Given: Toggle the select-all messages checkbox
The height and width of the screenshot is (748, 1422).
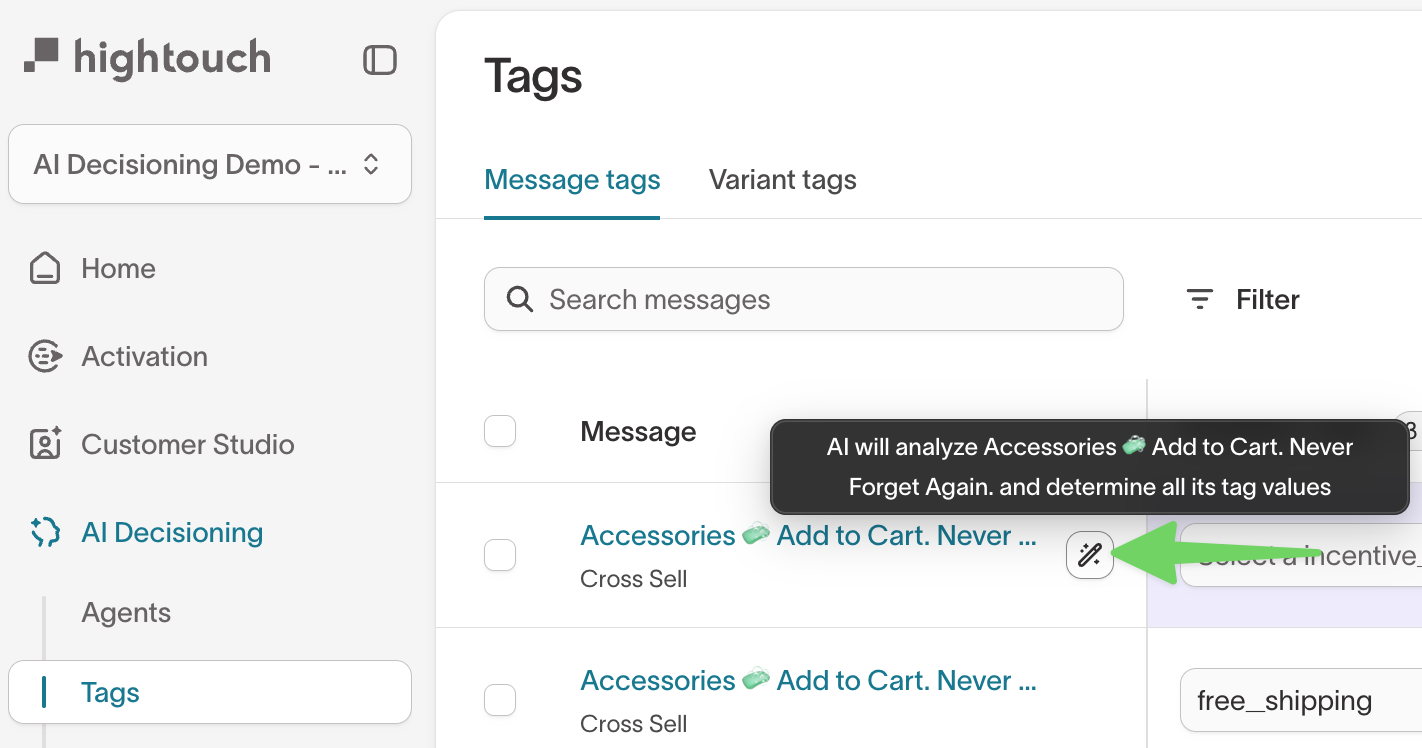Looking at the screenshot, I should pos(500,431).
